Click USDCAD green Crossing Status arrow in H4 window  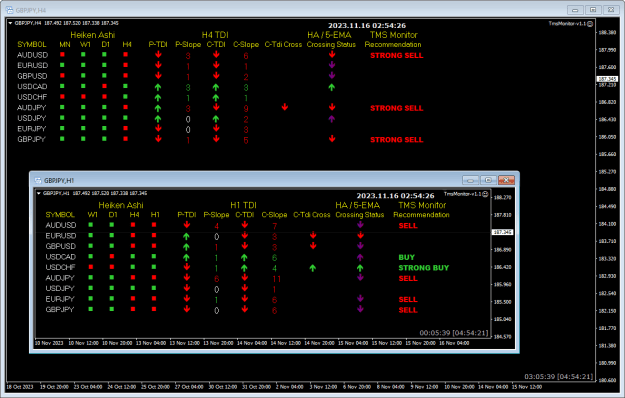(x=332, y=87)
